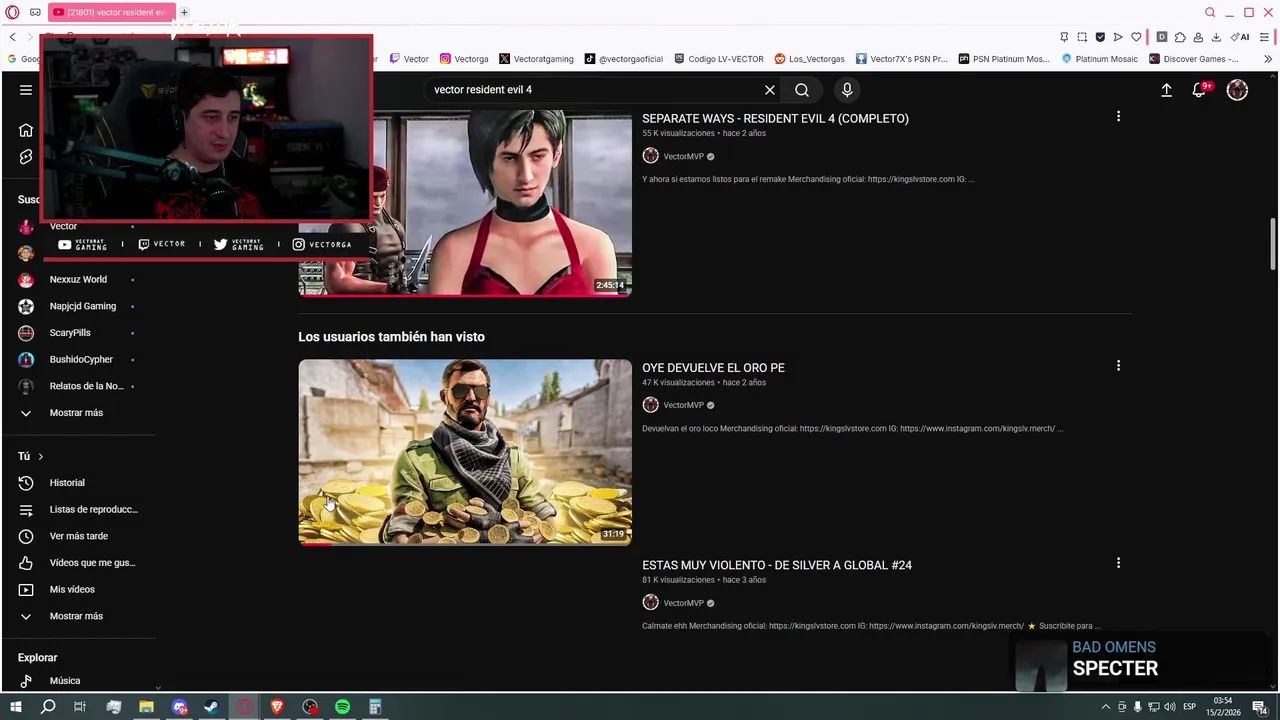
Task: Open Shorts from the sidebar
Action: coord(26,157)
